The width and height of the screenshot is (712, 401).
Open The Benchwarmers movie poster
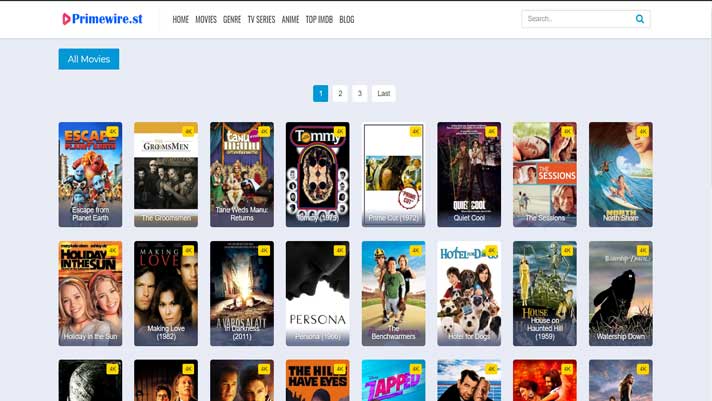click(394, 293)
